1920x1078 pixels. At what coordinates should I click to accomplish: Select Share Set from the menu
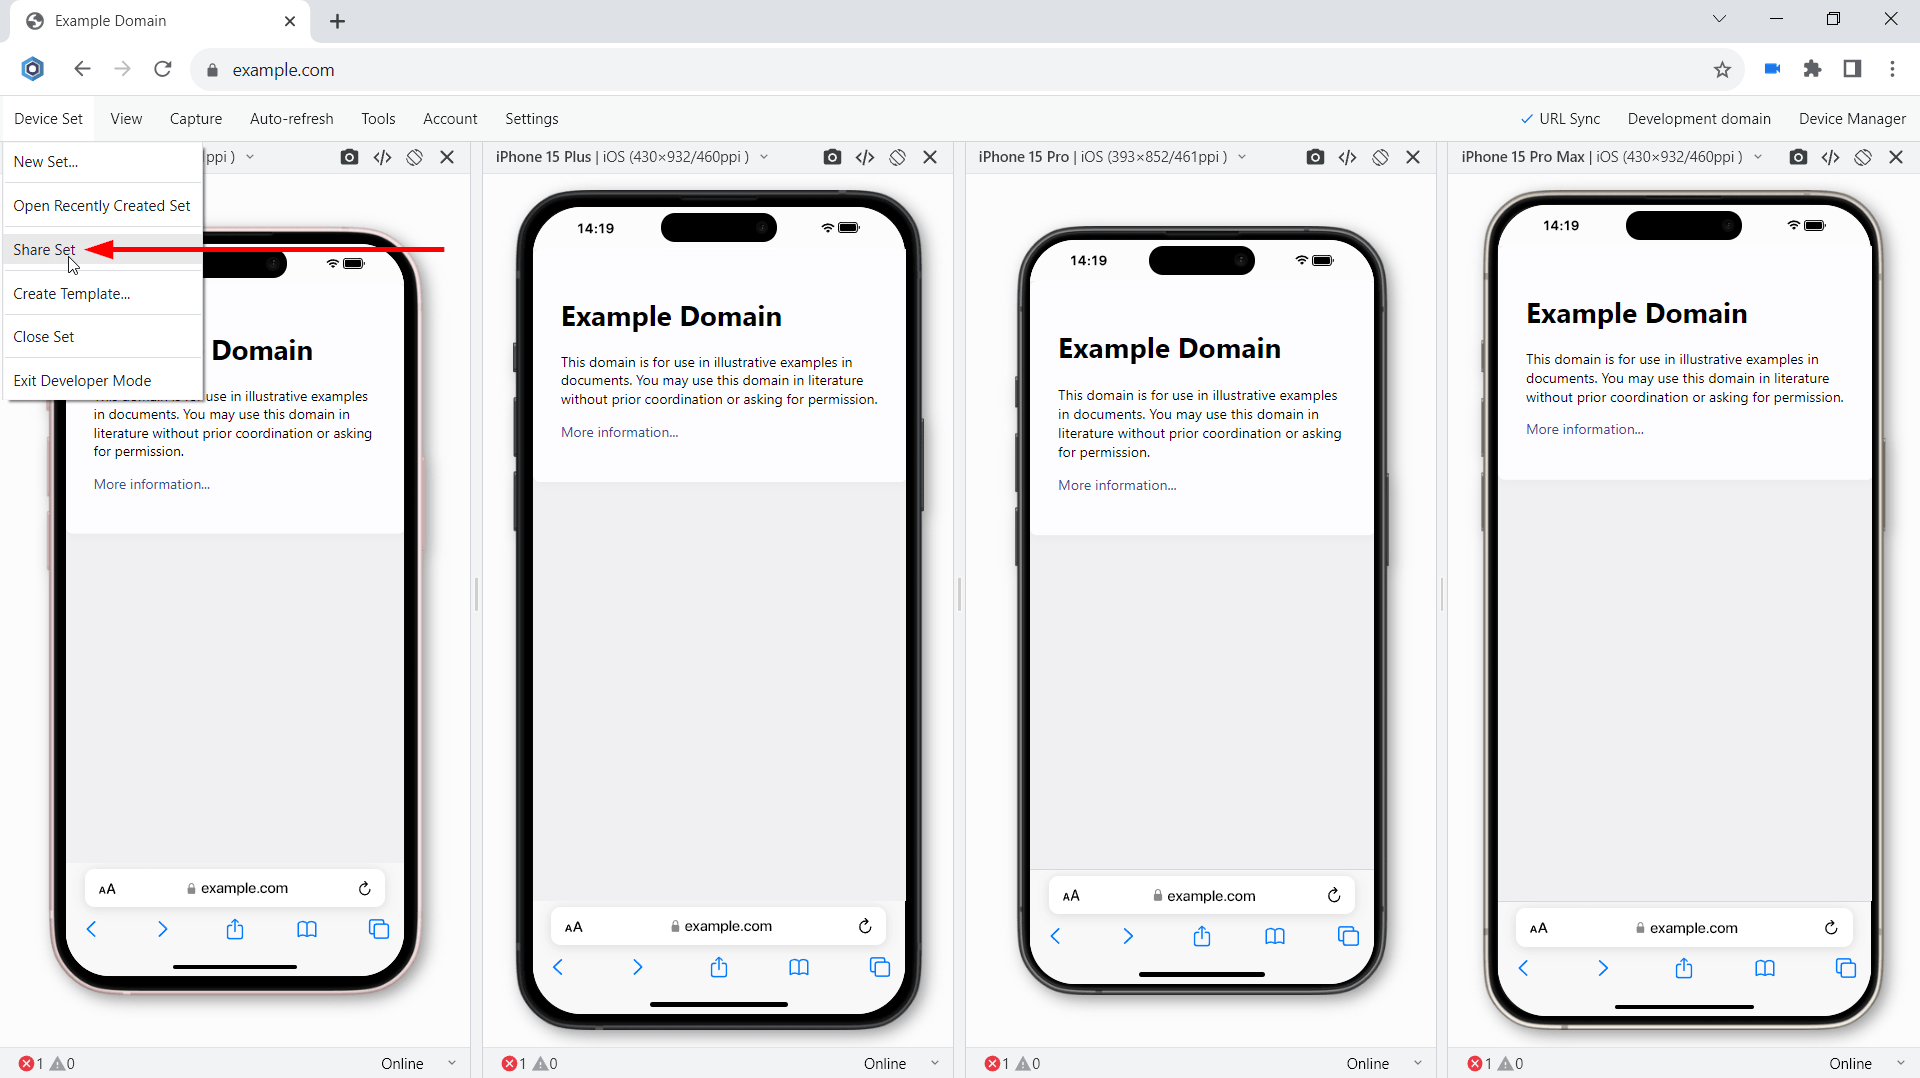pos(44,249)
